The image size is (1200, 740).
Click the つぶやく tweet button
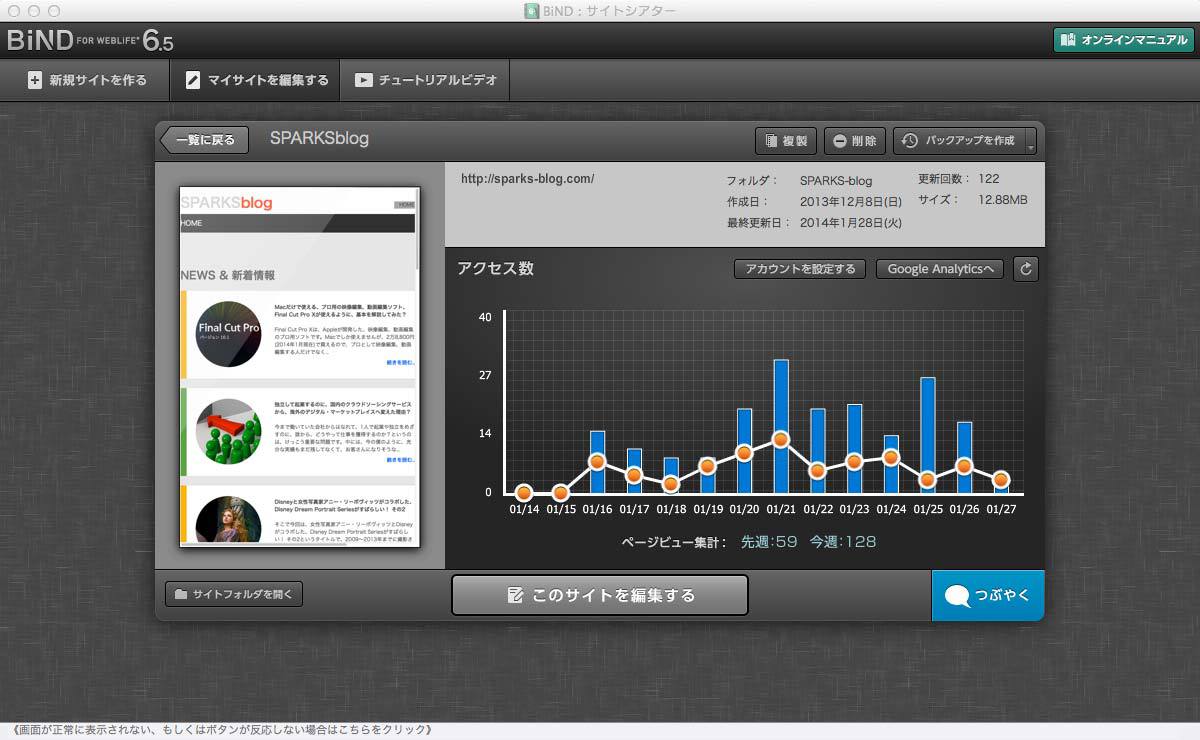(988, 596)
